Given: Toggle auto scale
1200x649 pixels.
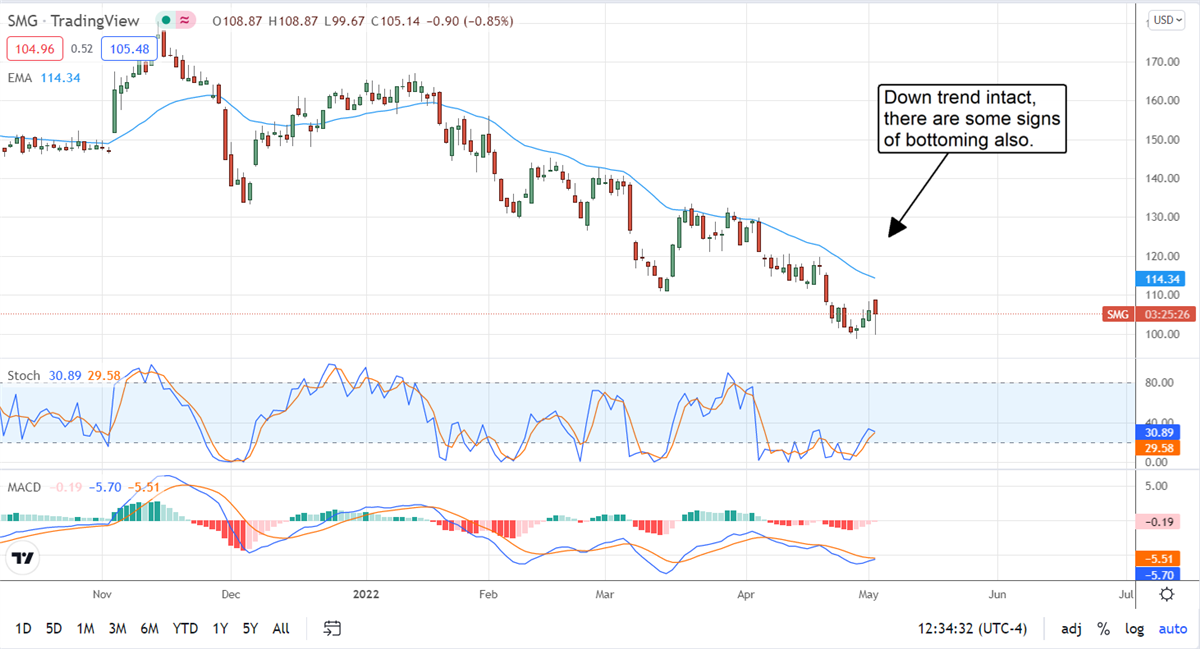Looking at the screenshot, I should [x=1172, y=629].
